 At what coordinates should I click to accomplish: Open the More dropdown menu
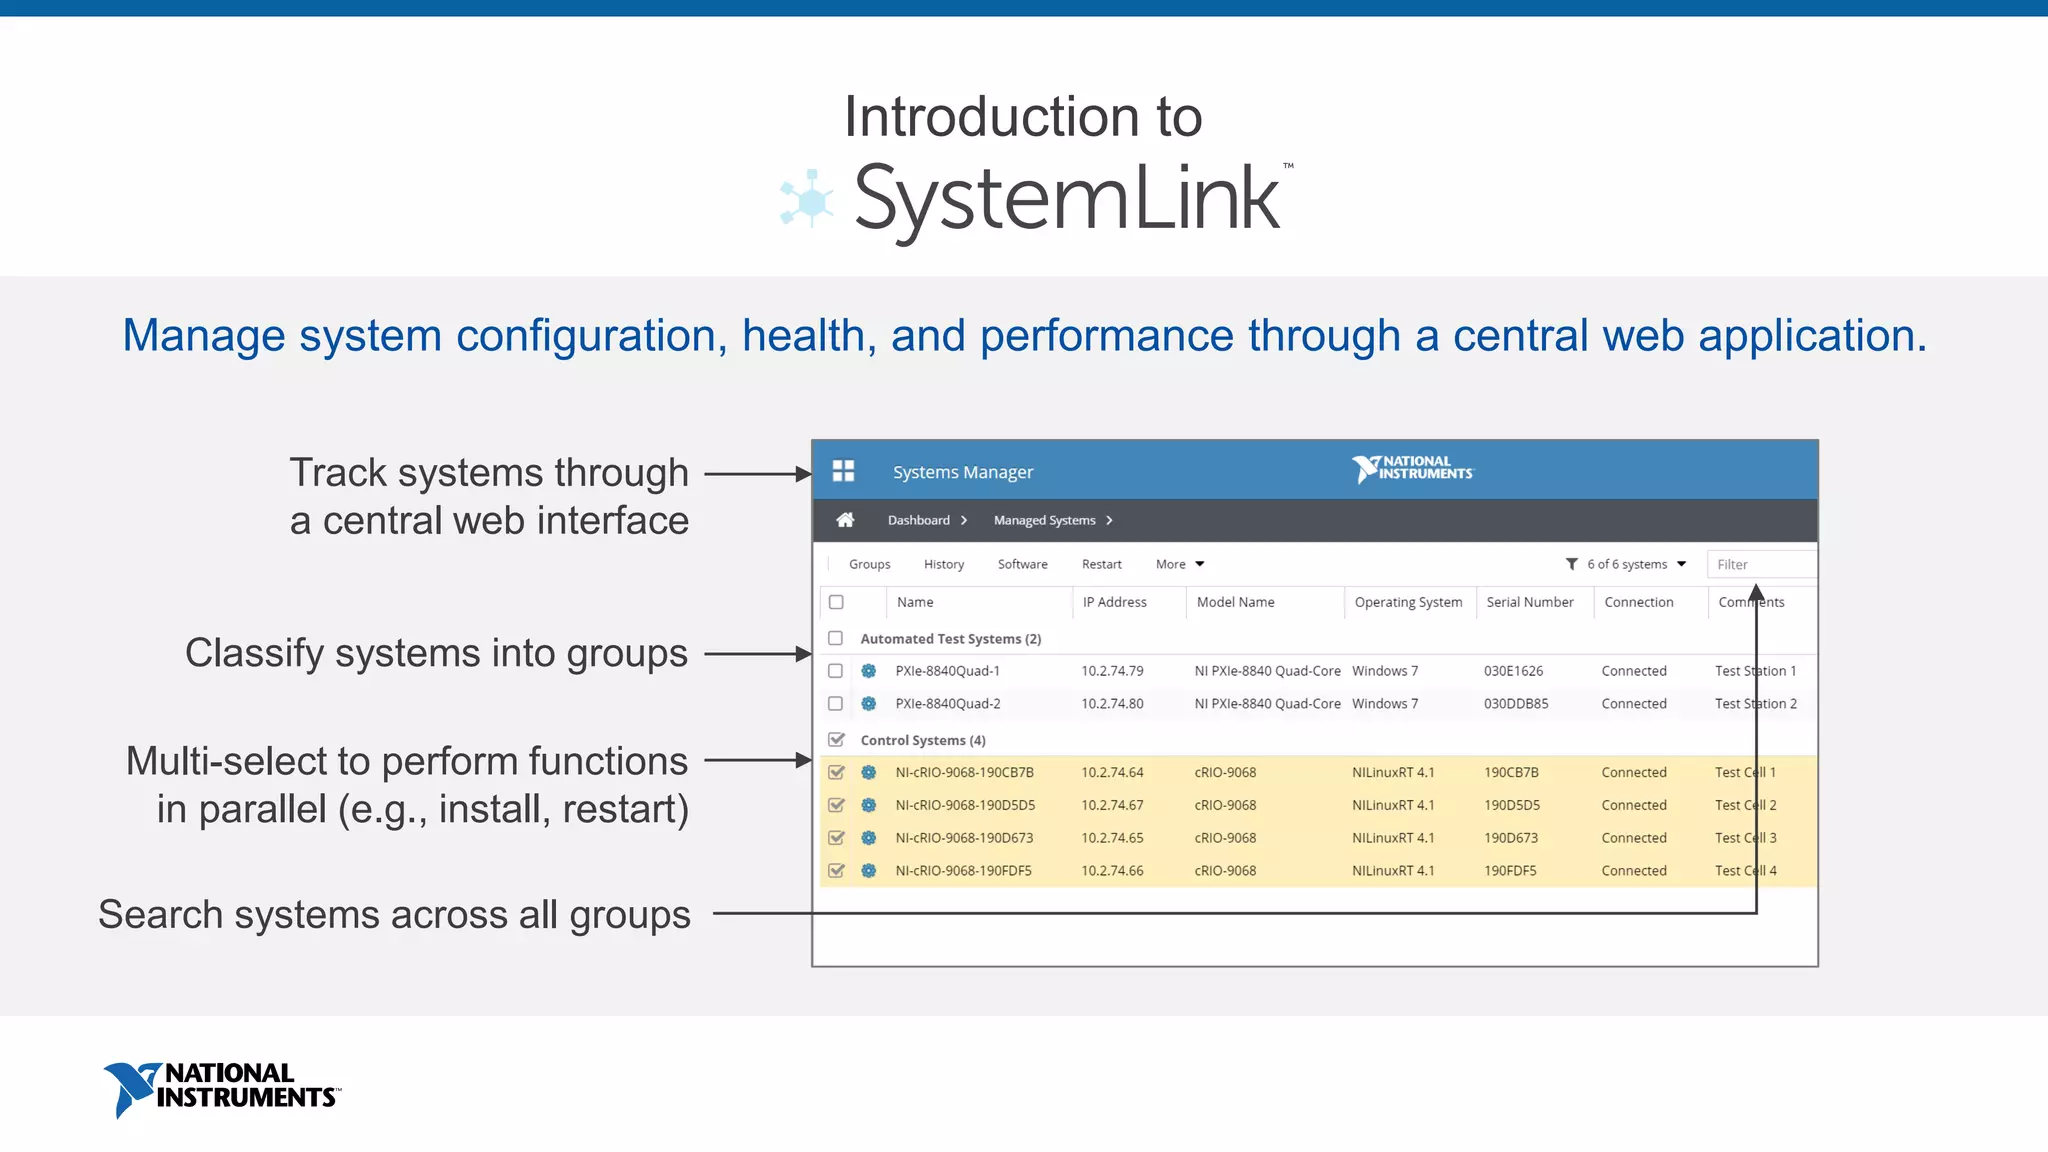[x=1180, y=564]
